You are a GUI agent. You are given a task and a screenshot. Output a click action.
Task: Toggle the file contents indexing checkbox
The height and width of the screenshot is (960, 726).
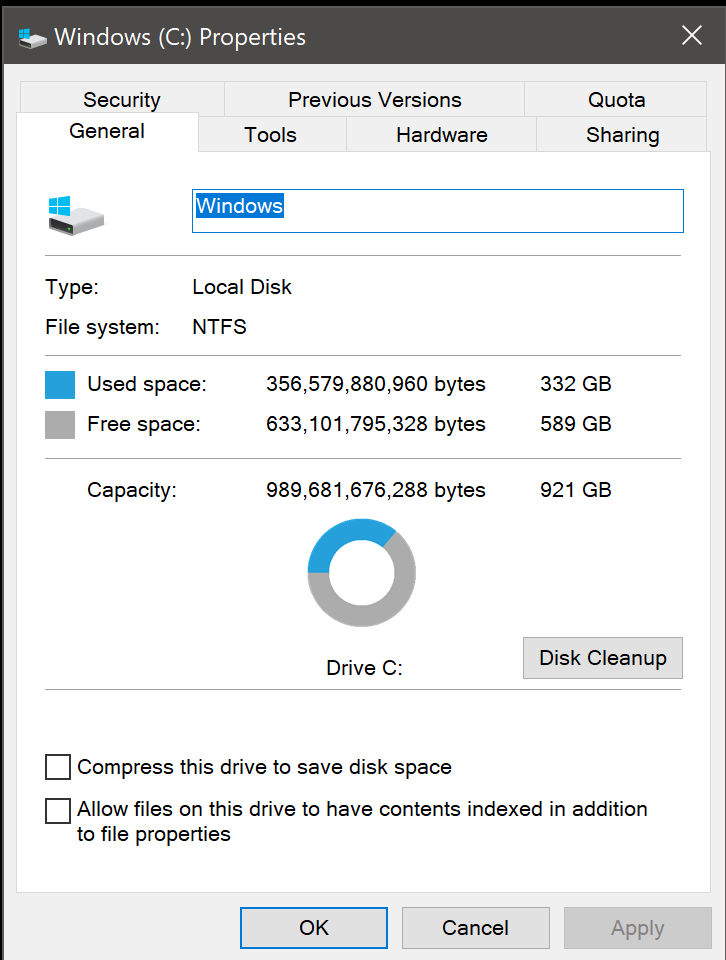pyautogui.click(x=59, y=810)
